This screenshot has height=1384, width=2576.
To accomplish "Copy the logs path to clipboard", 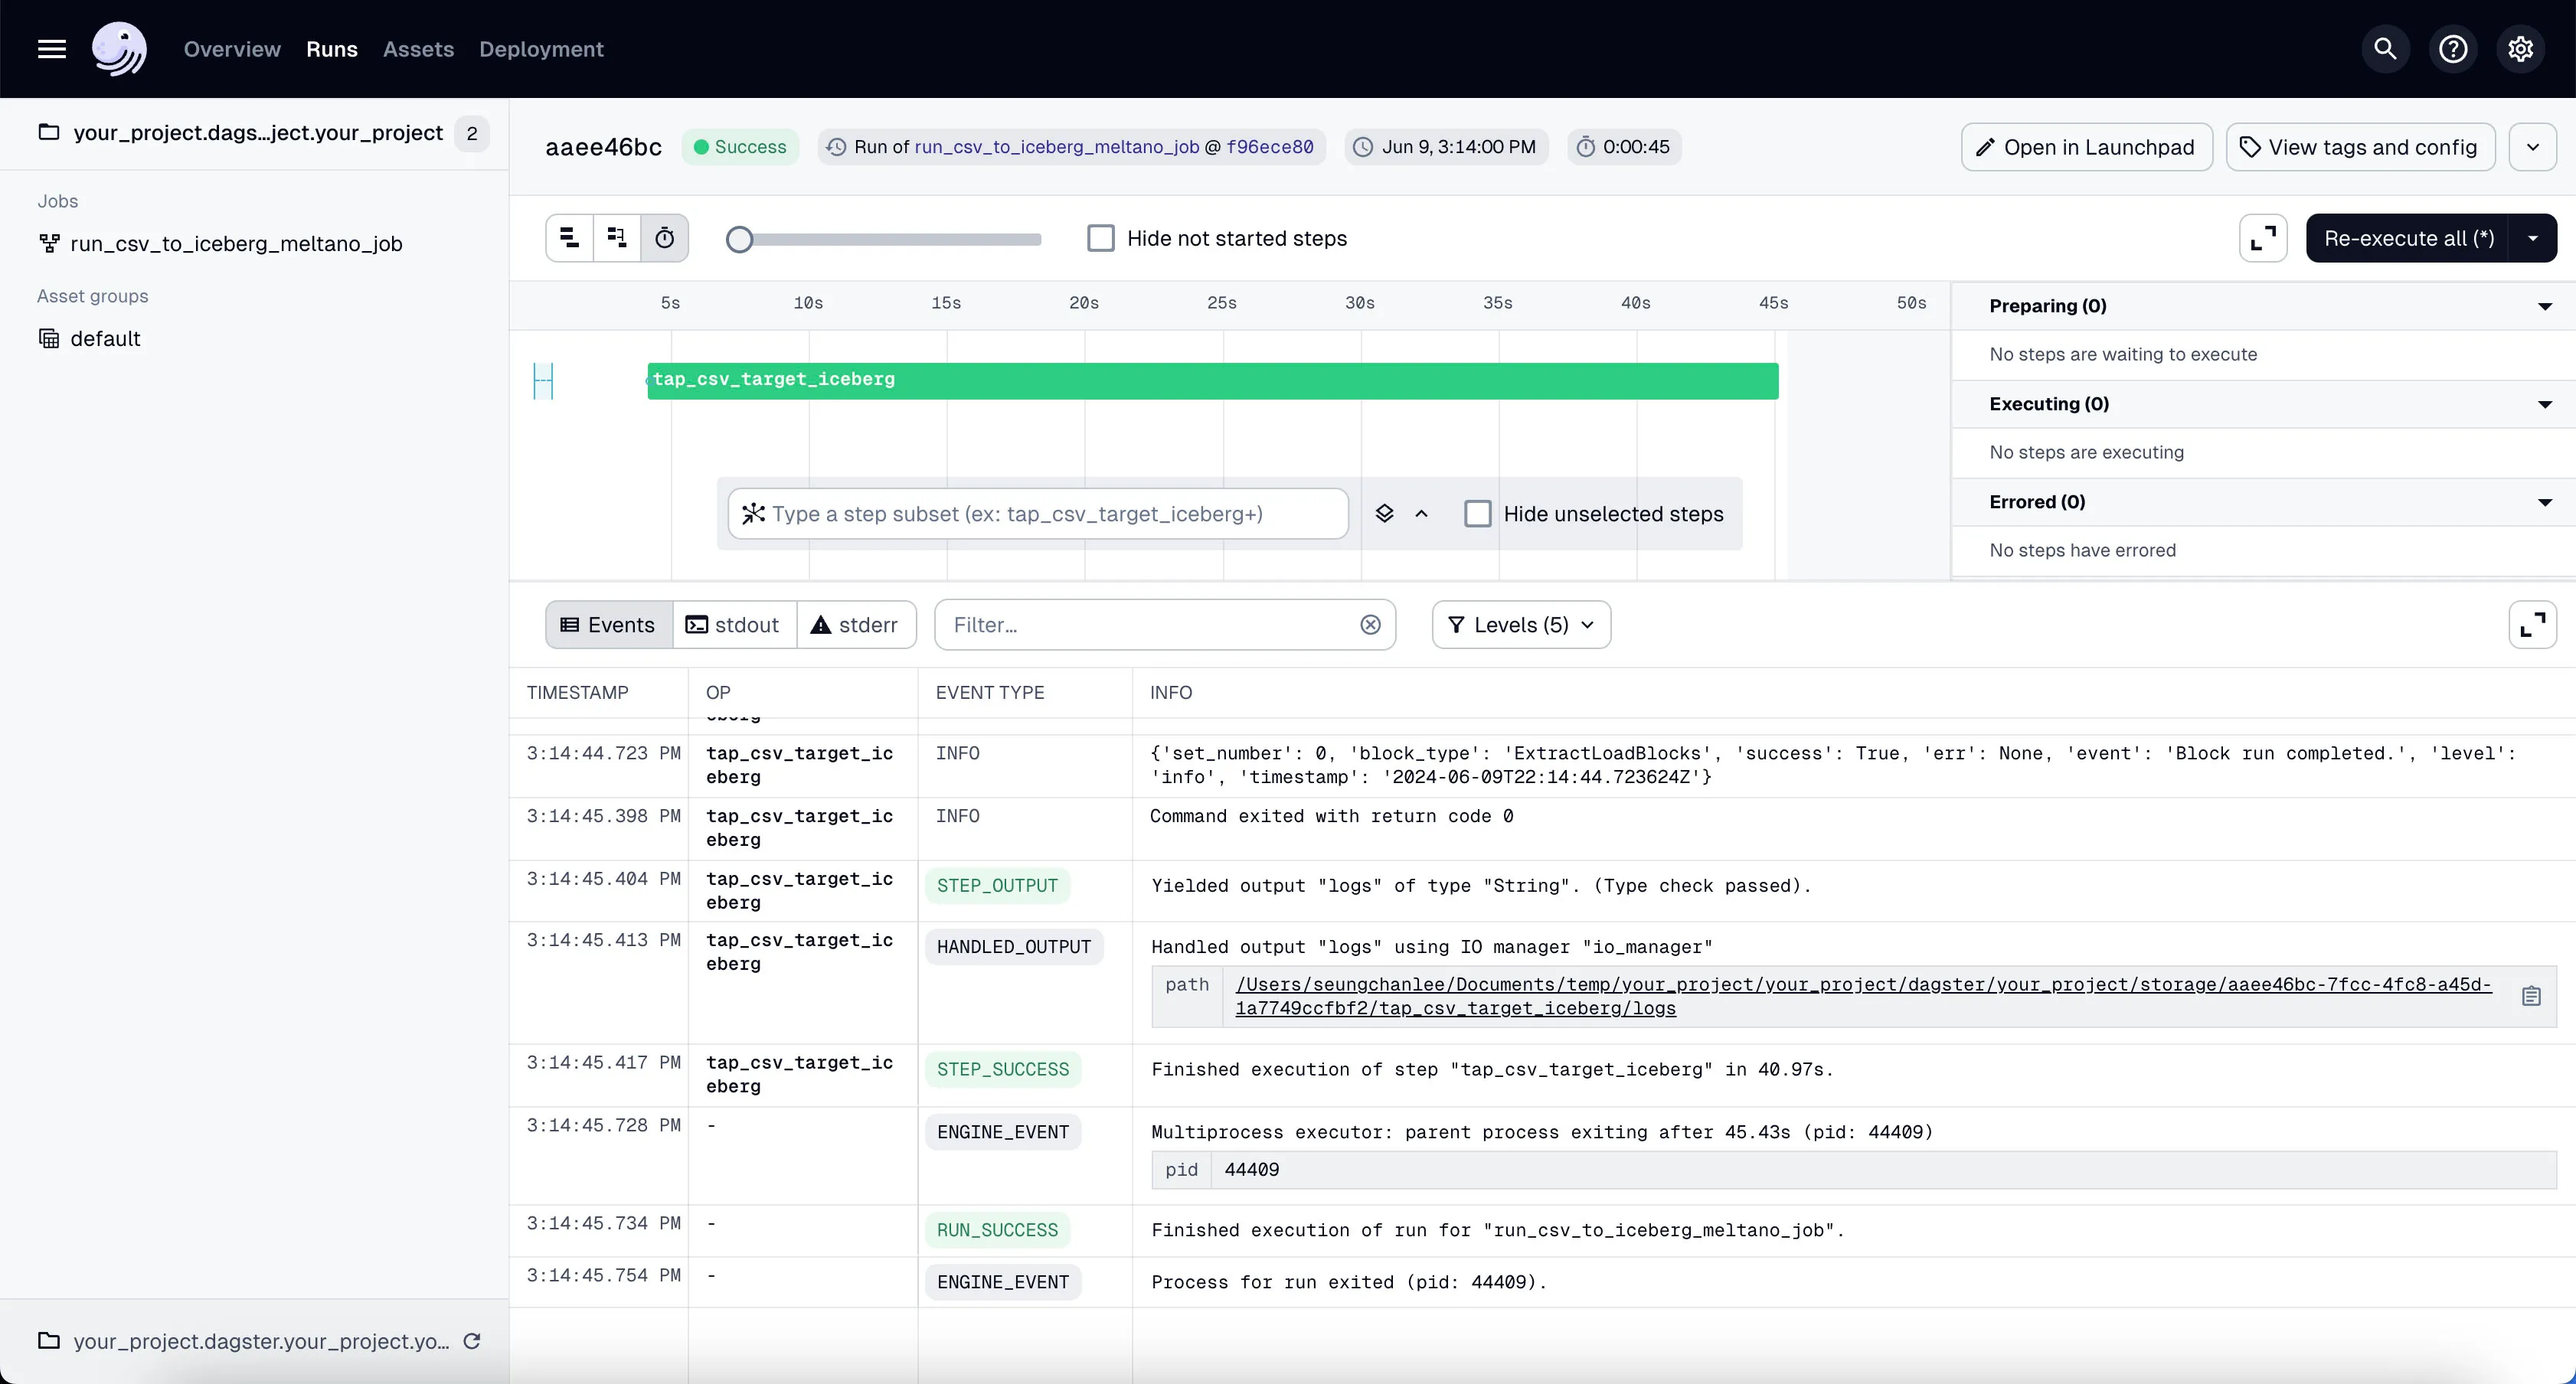I will (x=2531, y=996).
